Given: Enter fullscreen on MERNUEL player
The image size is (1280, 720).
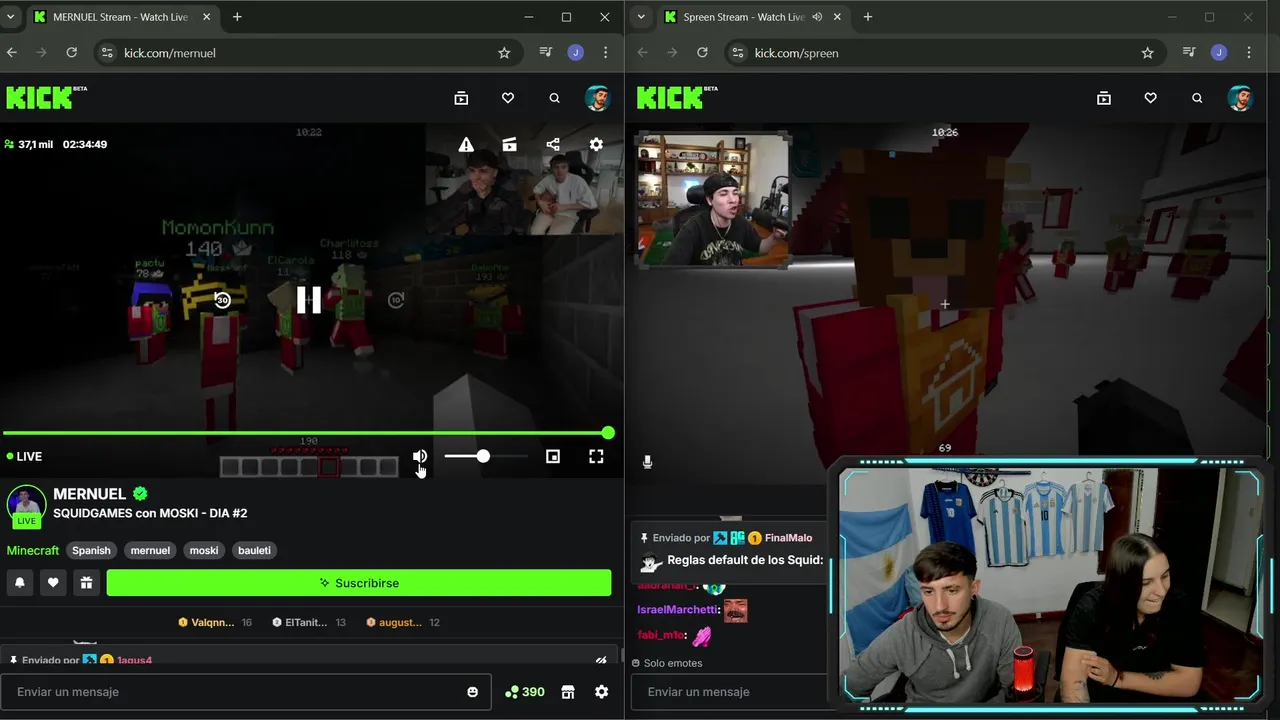Looking at the screenshot, I should [x=596, y=456].
